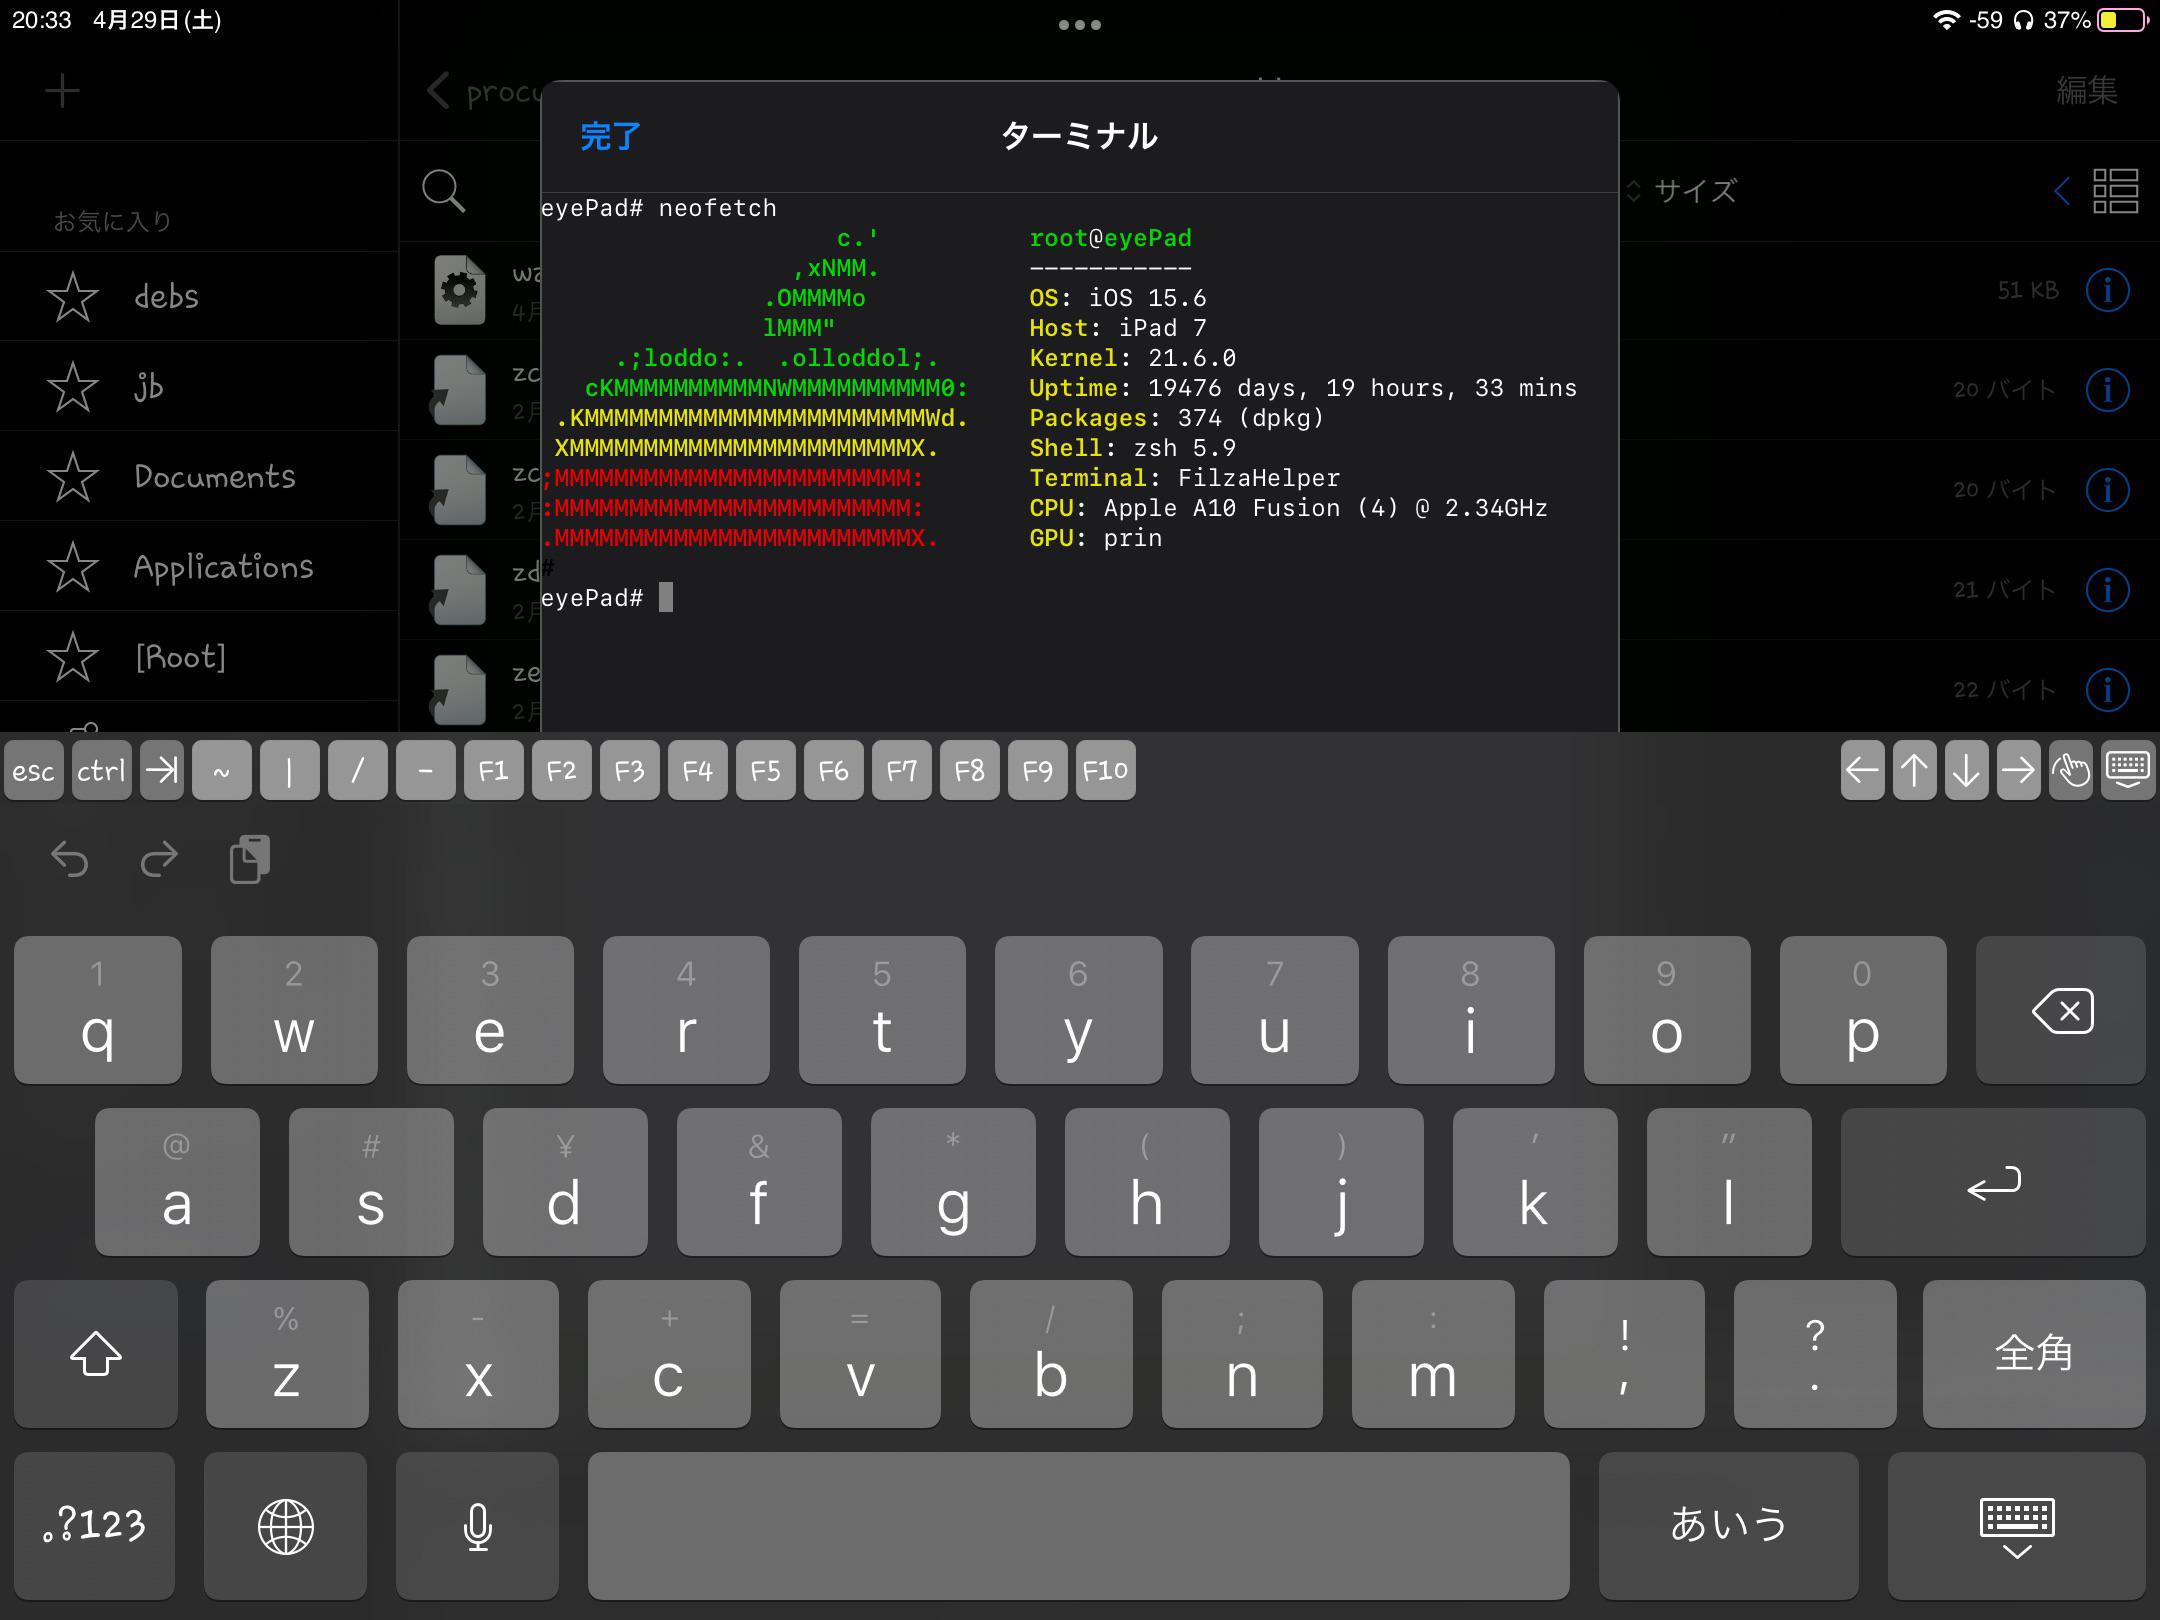Tap the undo arrow icon
Image resolution: width=2160 pixels, height=1620 pixels.
click(x=70, y=859)
